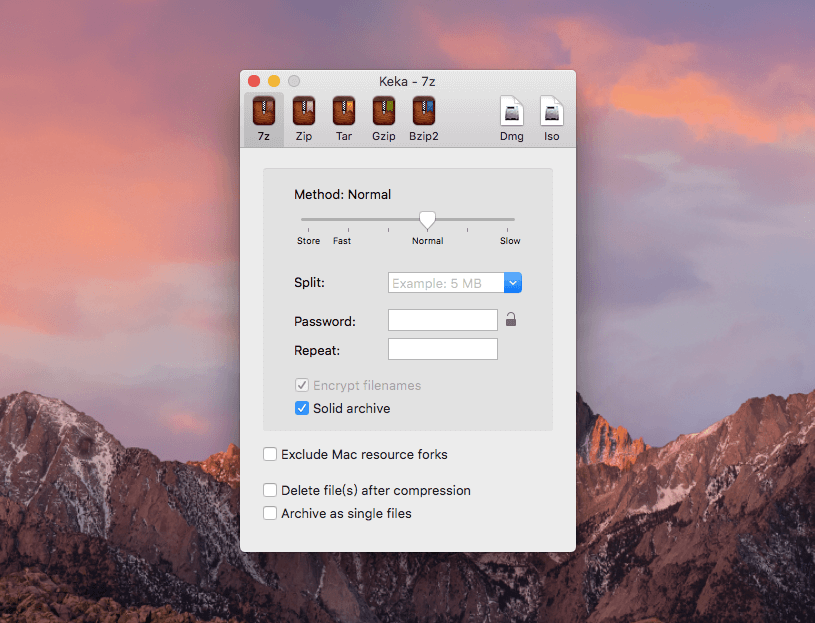Click the padlock icon beside Password
Viewport: 815px width, 623px height.
pos(511,320)
